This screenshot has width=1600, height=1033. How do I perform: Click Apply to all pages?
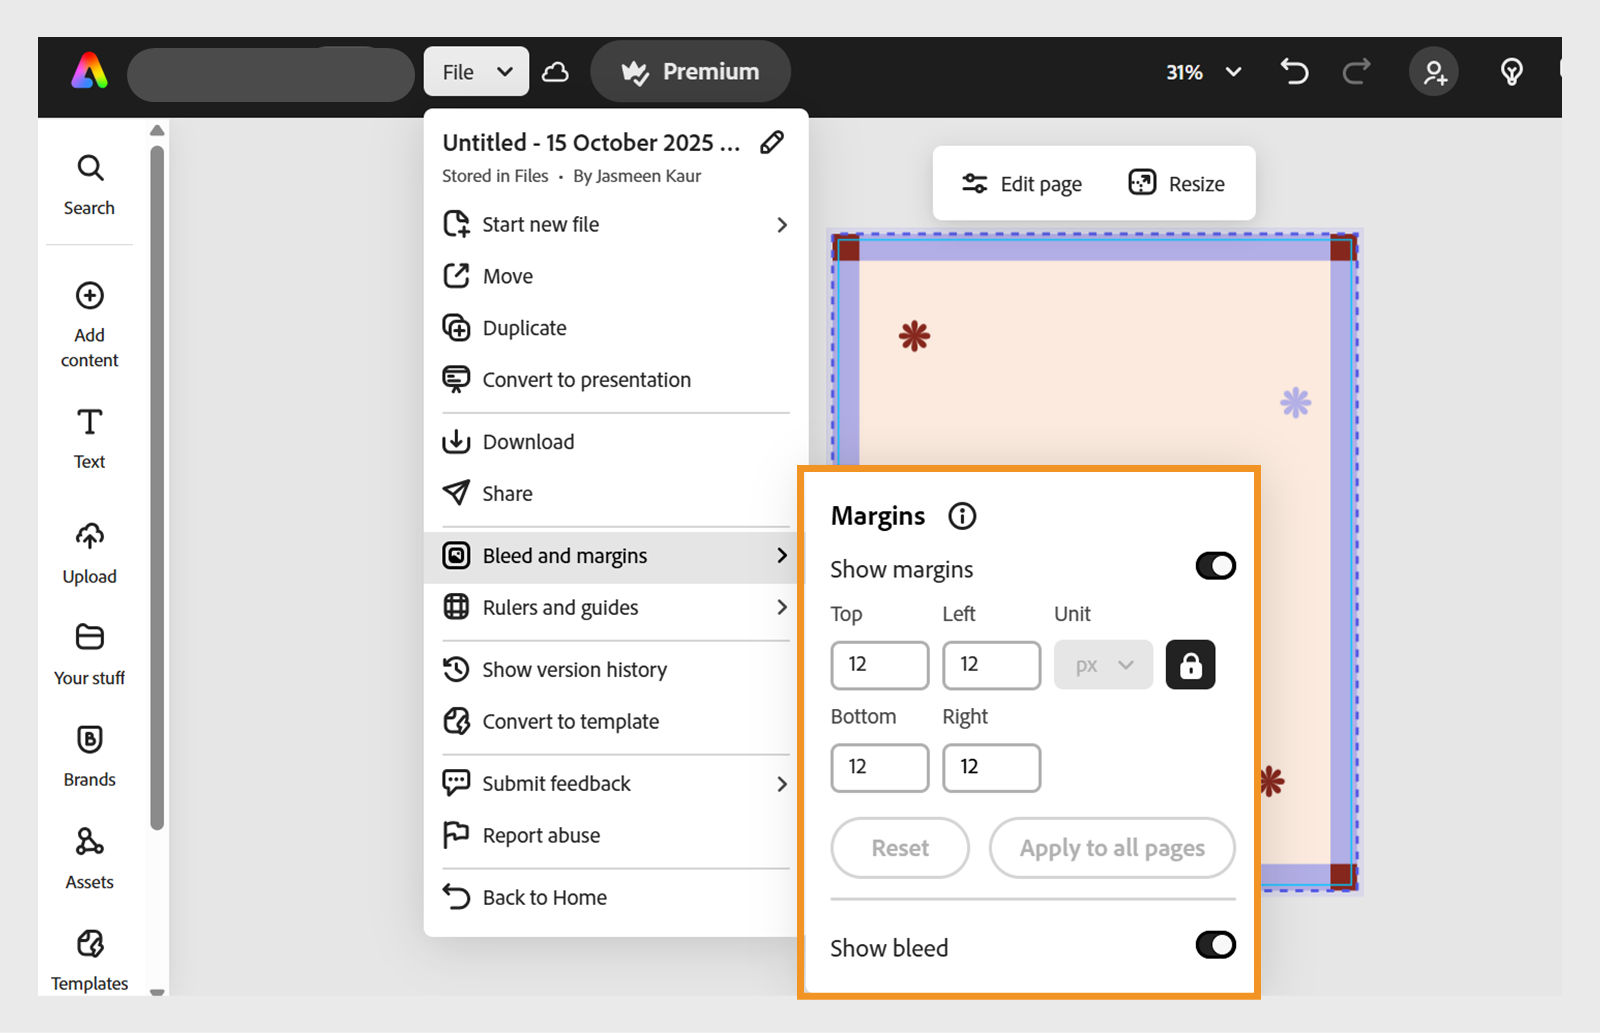point(1111,847)
